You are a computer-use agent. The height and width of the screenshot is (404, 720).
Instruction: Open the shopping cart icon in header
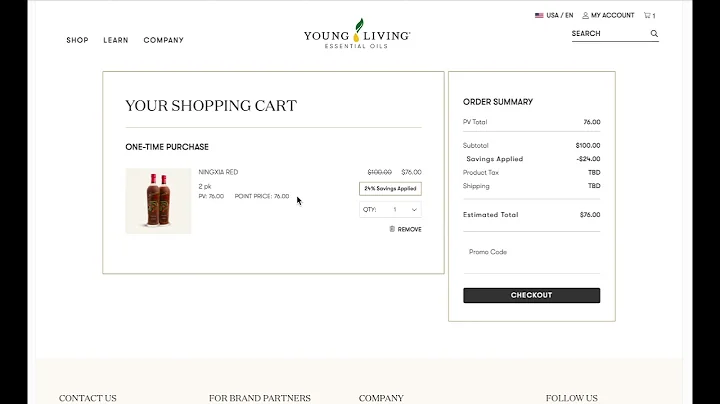coord(649,15)
